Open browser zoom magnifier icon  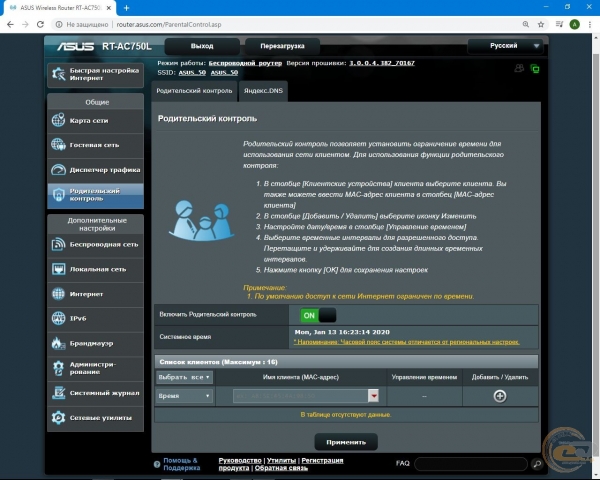point(526,24)
